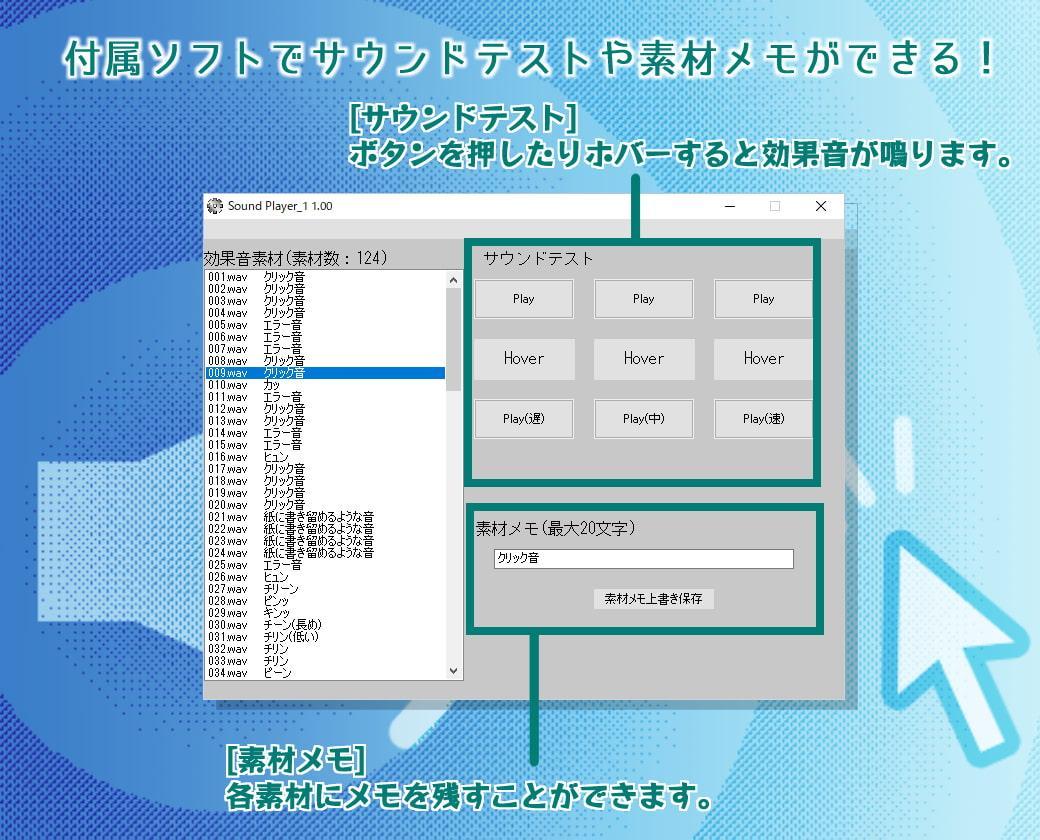Viewport: 1040px width, 840px height.
Task: Select 008.wav クリック音 in the list
Action: coord(325,360)
